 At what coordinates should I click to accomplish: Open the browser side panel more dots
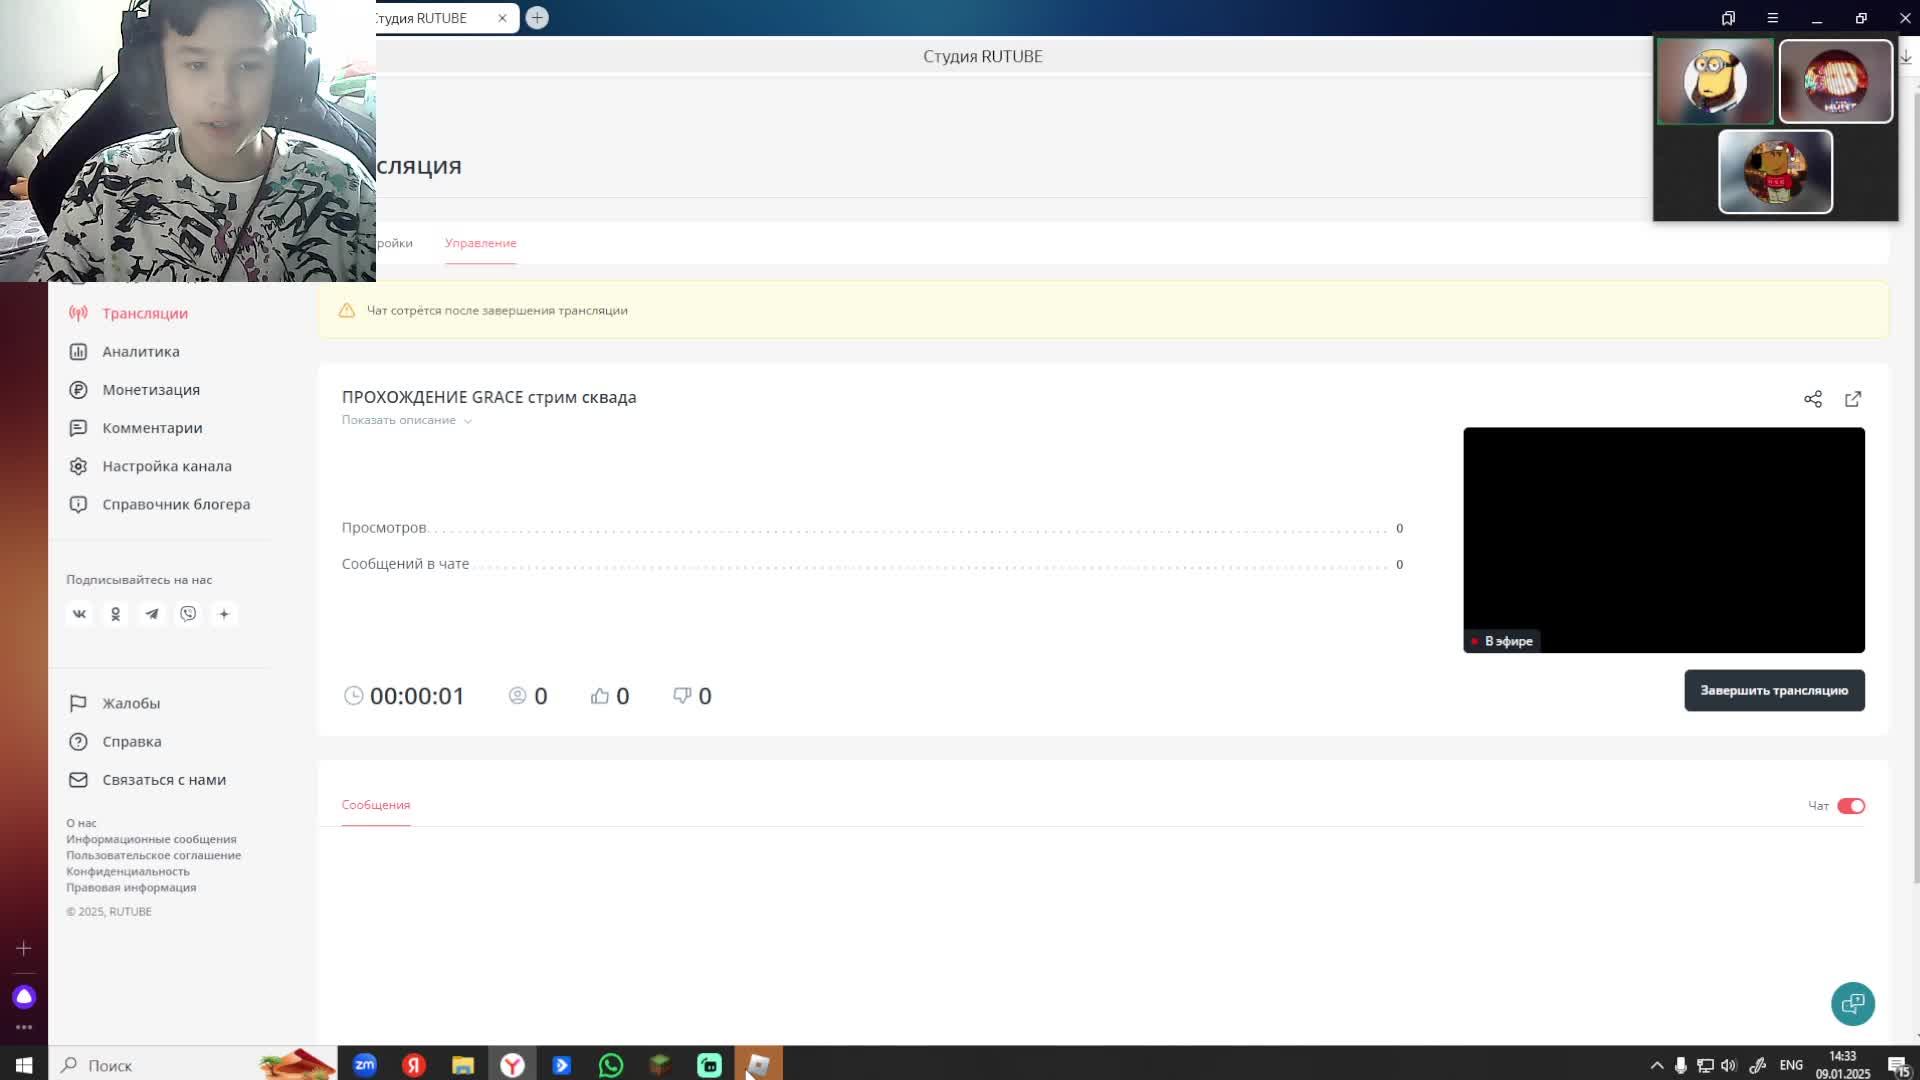24,1027
